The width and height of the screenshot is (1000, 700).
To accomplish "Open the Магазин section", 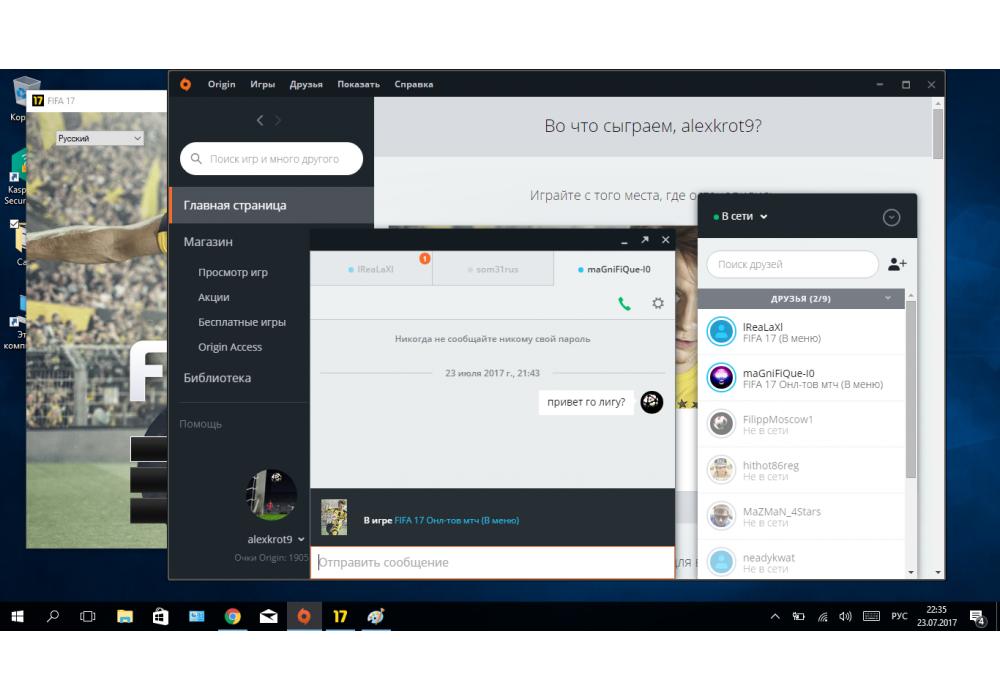I will point(208,242).
